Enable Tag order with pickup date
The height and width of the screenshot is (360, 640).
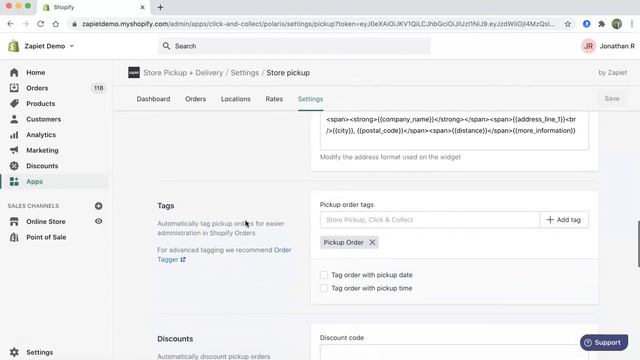coord(324,275)
